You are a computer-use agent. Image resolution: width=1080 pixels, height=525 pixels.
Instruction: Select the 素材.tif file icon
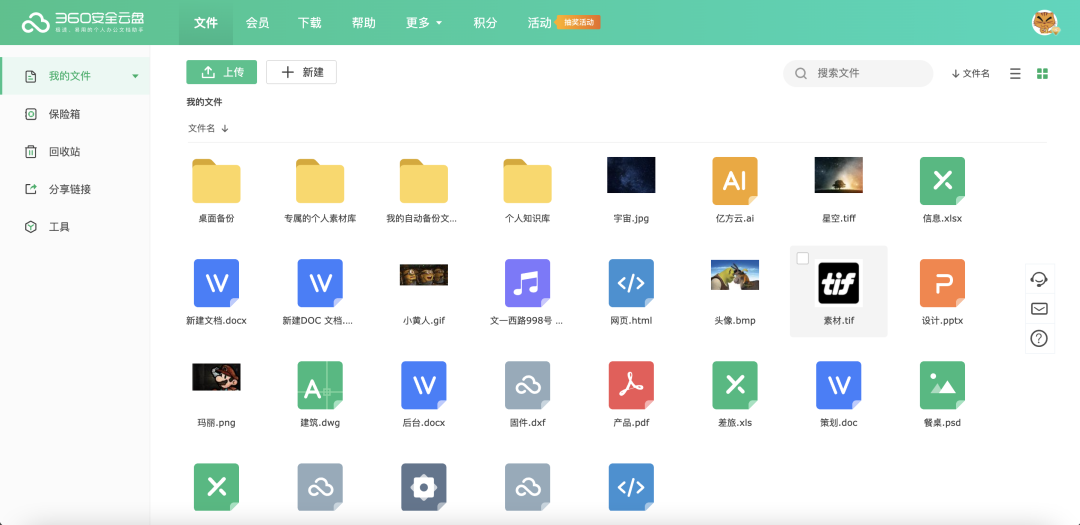click(x=838, y=283)
